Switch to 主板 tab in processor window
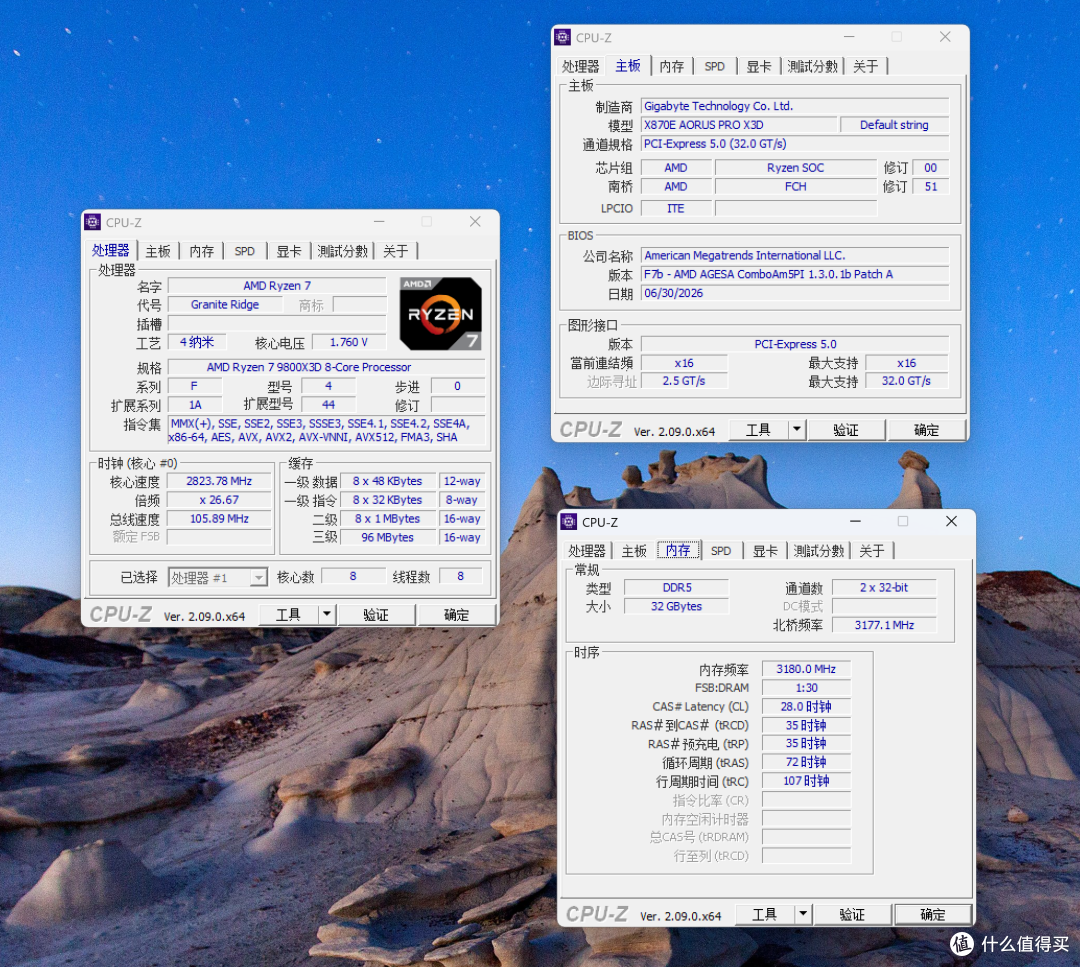1080x967 pixels. (158, 251)
